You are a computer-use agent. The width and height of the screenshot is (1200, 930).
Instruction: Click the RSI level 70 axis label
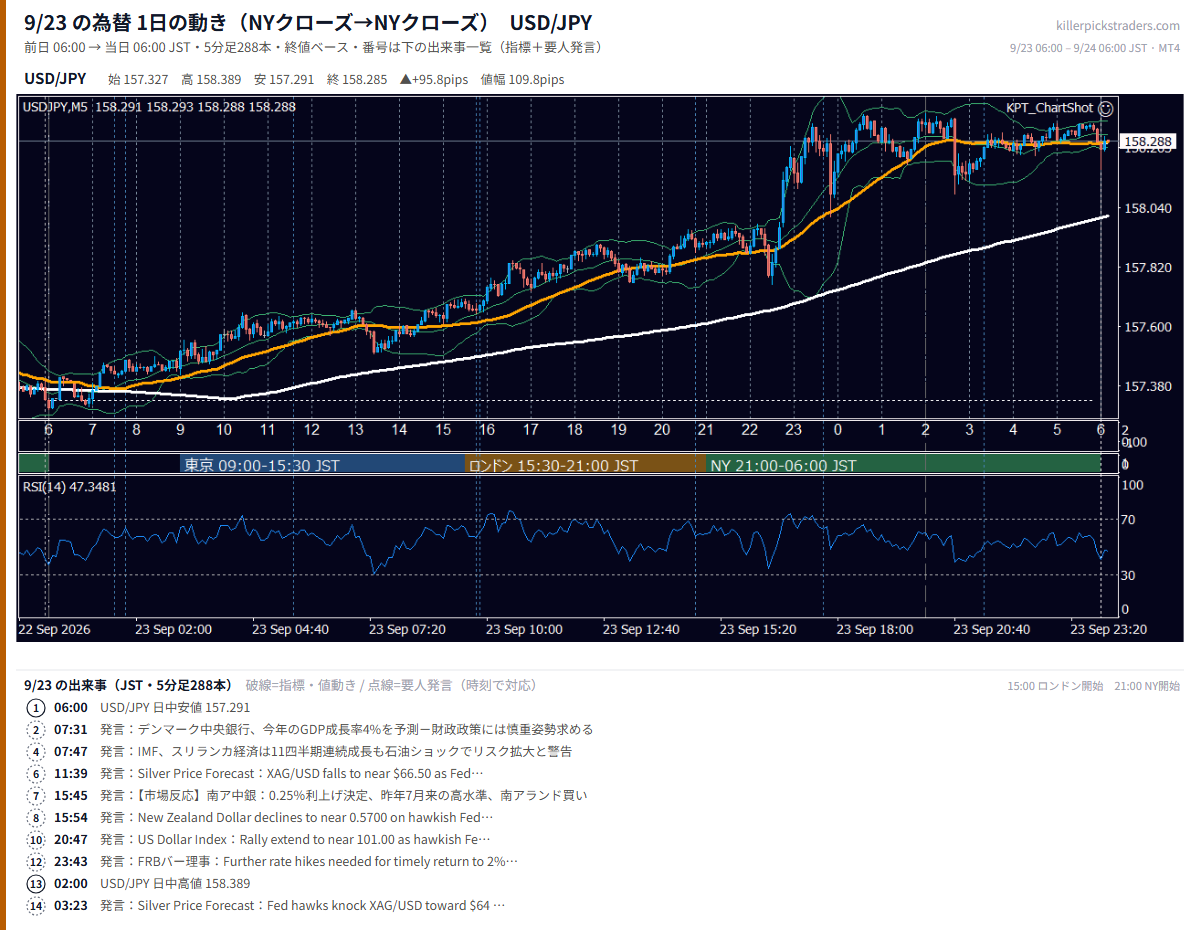tap(1129, 520)
